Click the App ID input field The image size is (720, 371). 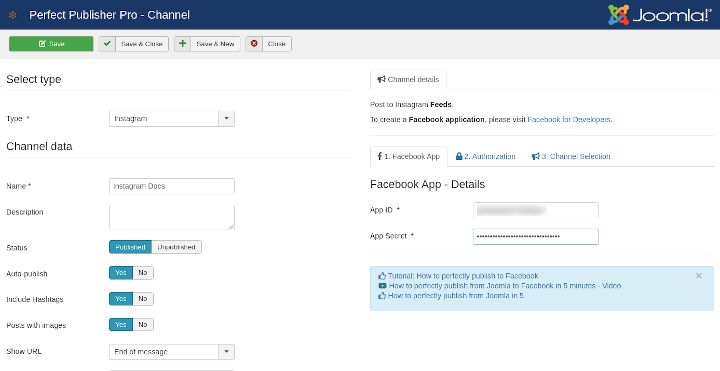[x=536, y=210]
